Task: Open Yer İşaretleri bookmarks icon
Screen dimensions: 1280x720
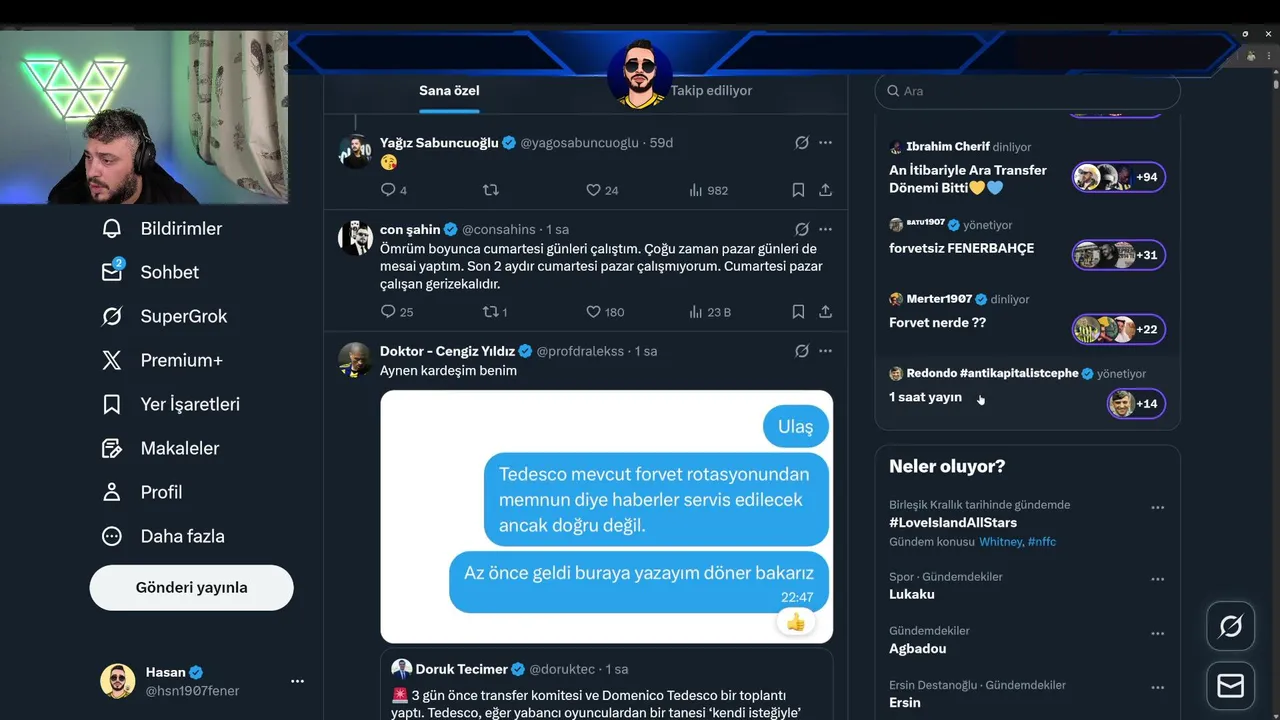Action: 112,404
